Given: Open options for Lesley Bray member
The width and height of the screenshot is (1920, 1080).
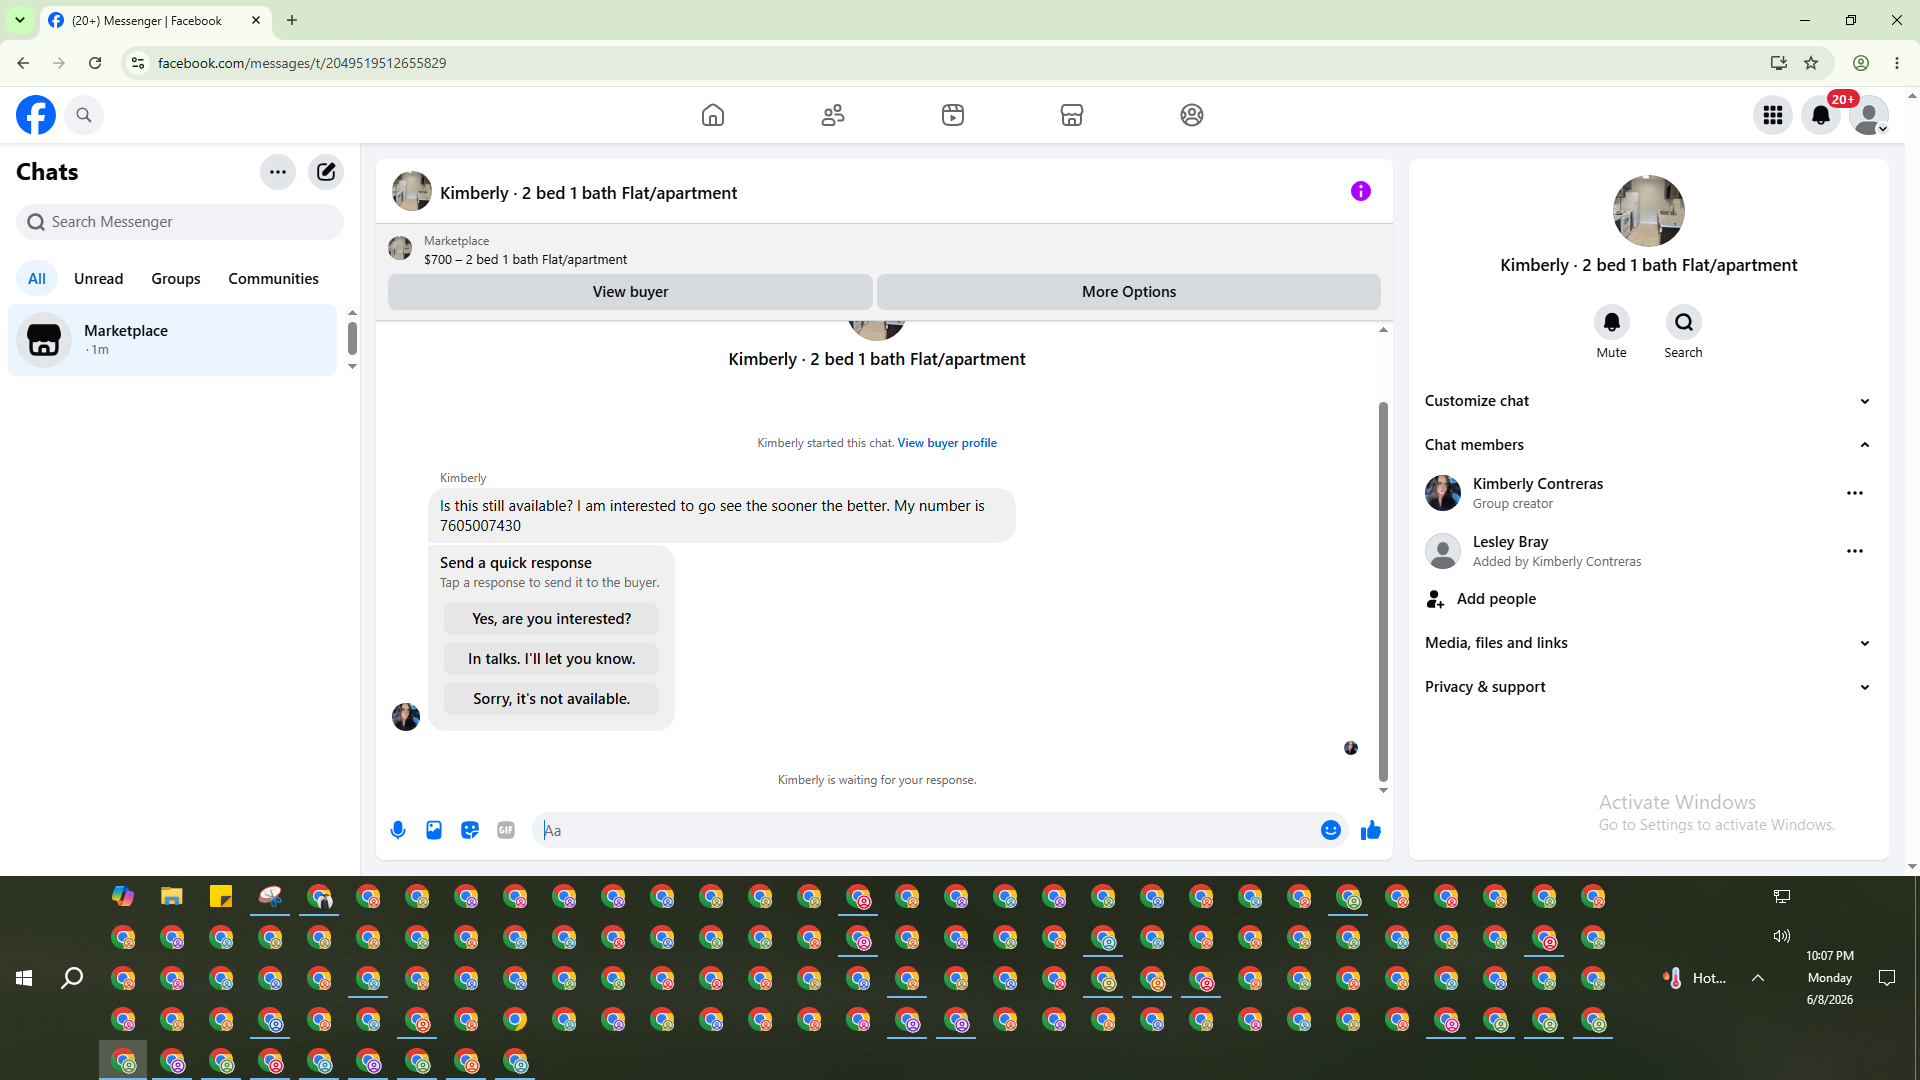Looking at the screenshot, I should (1855, 551).
